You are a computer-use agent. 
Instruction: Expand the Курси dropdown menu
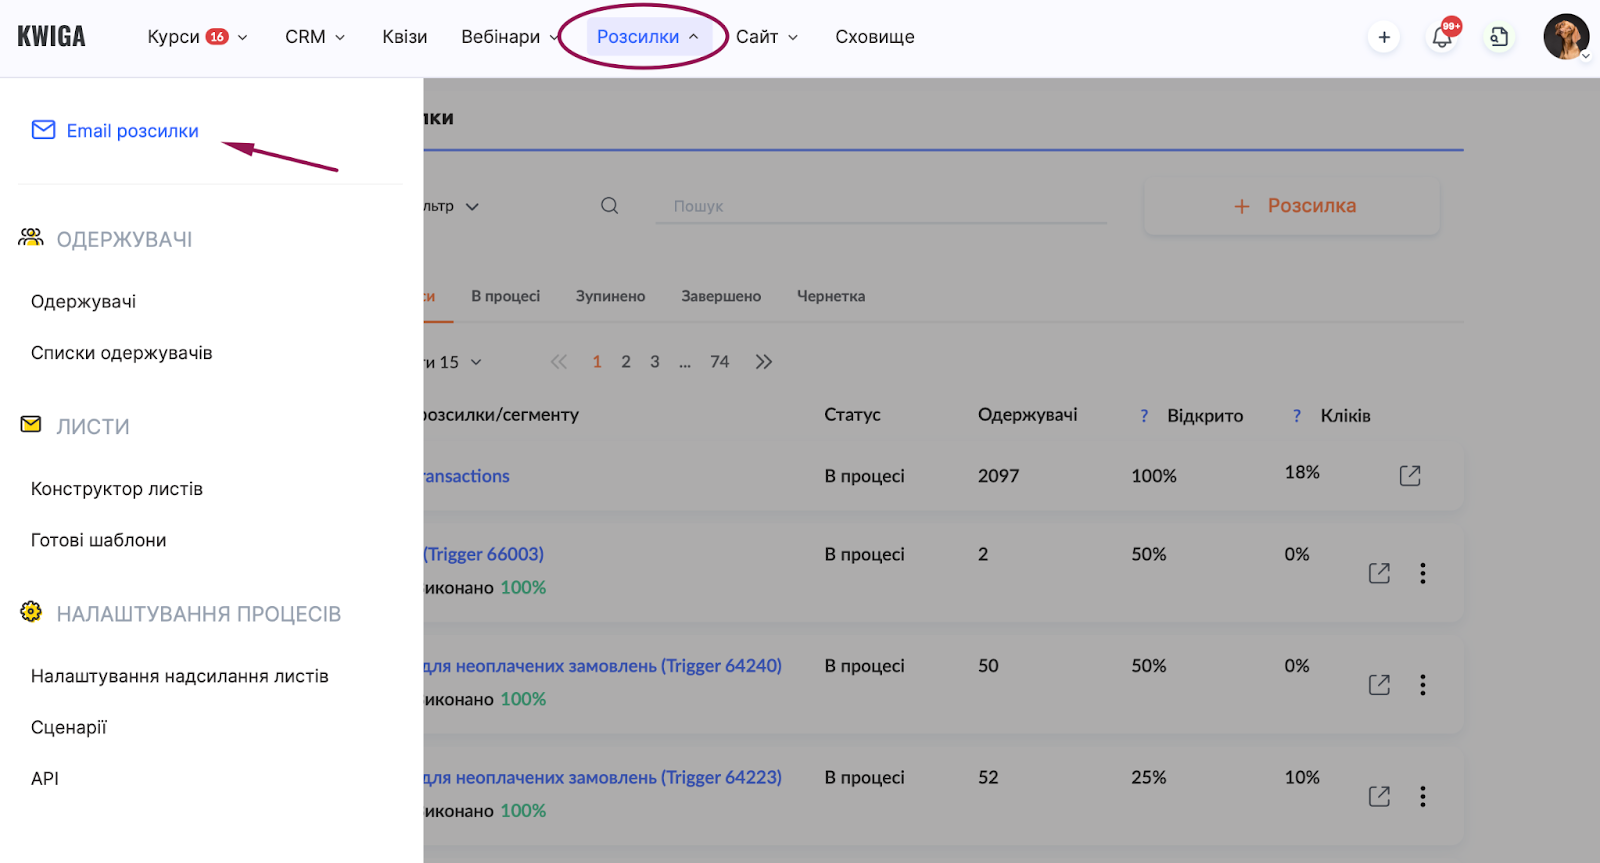(197, 37)
